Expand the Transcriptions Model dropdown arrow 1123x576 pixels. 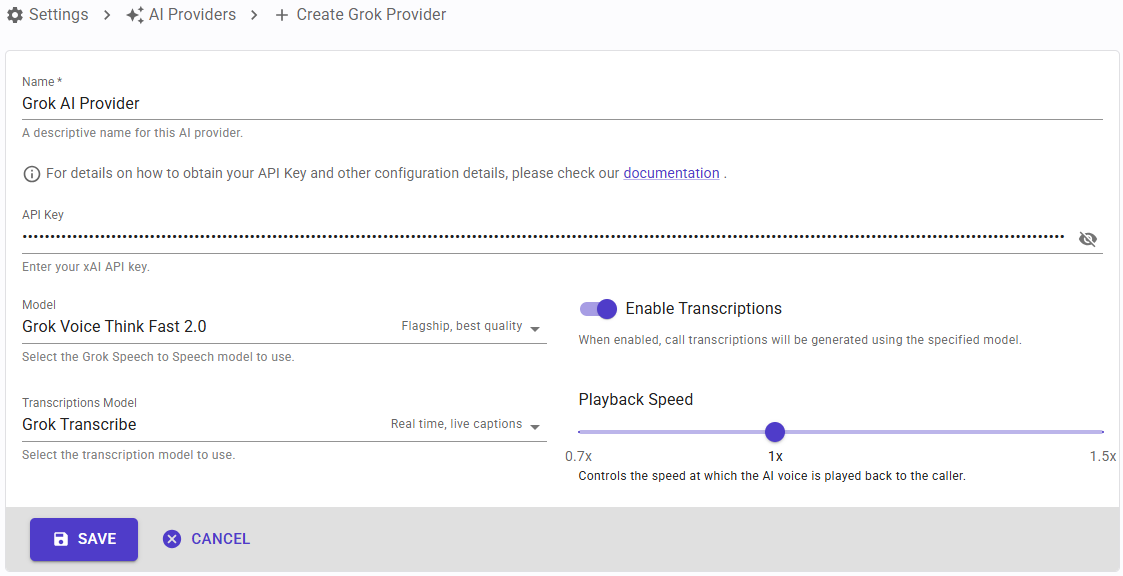(535, 426)
